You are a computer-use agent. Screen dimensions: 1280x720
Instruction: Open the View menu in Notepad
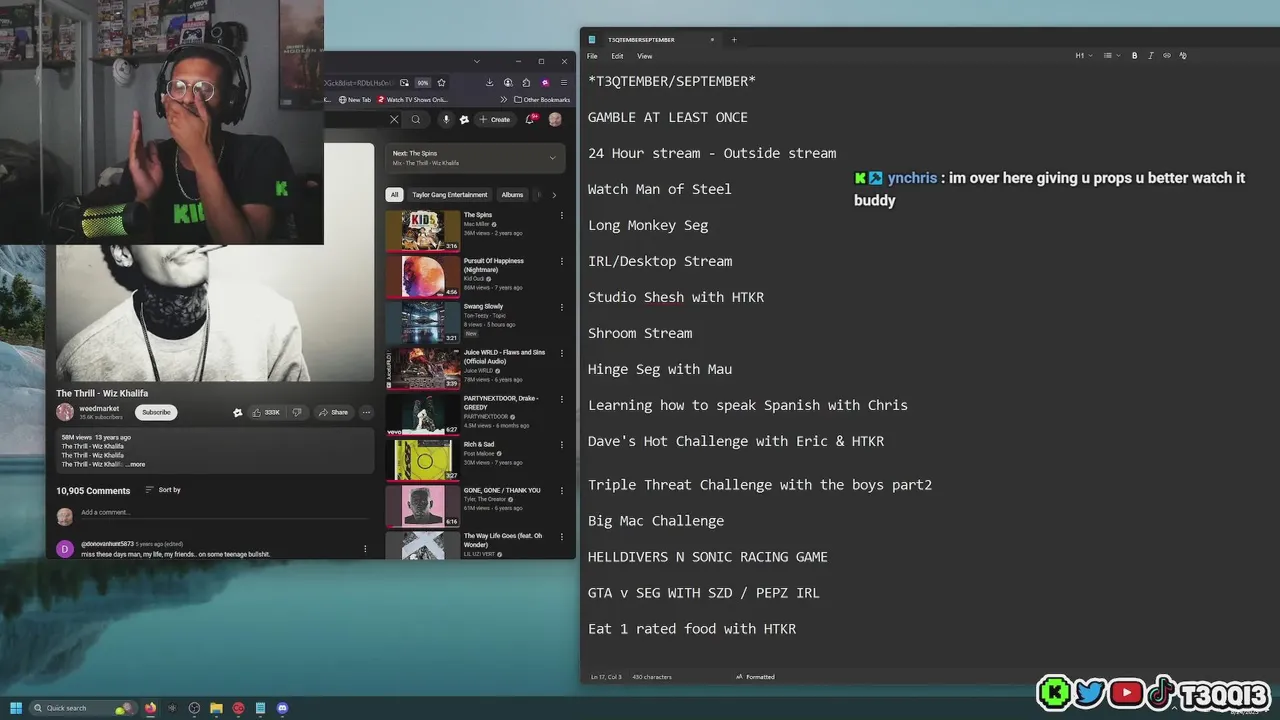[x=645, y=56]
